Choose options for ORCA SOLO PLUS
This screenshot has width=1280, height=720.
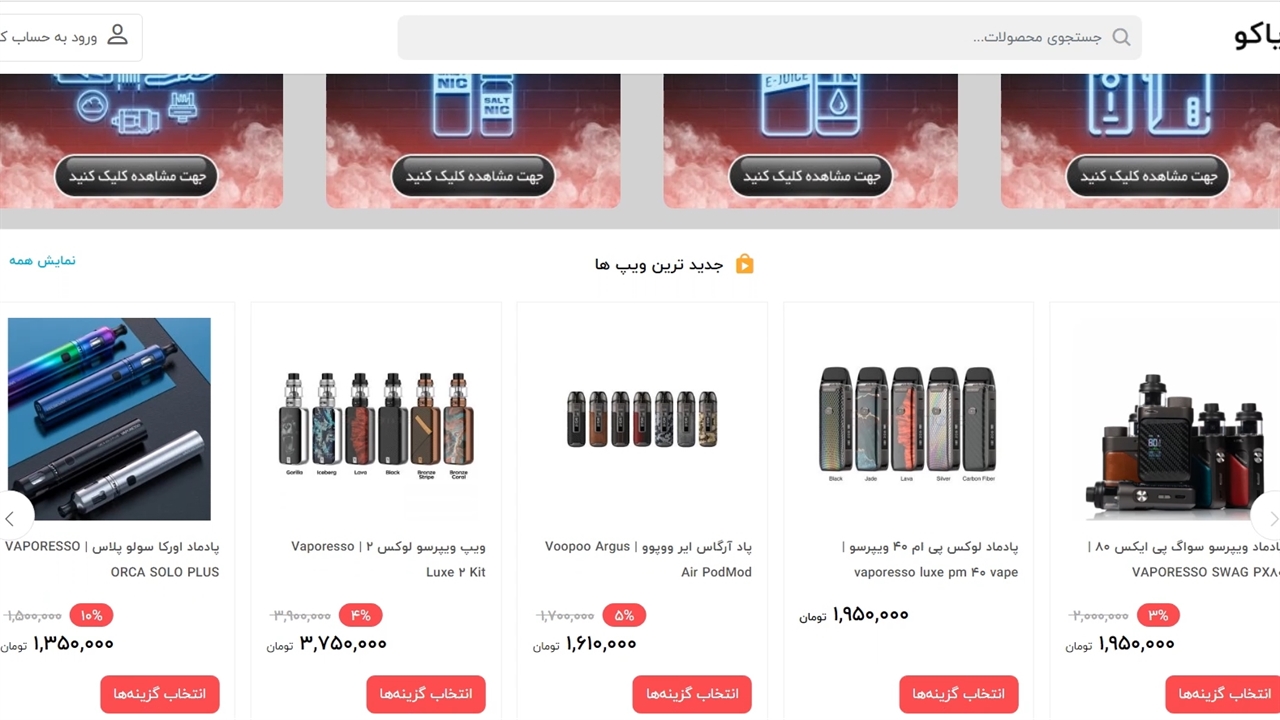[160, 694]
